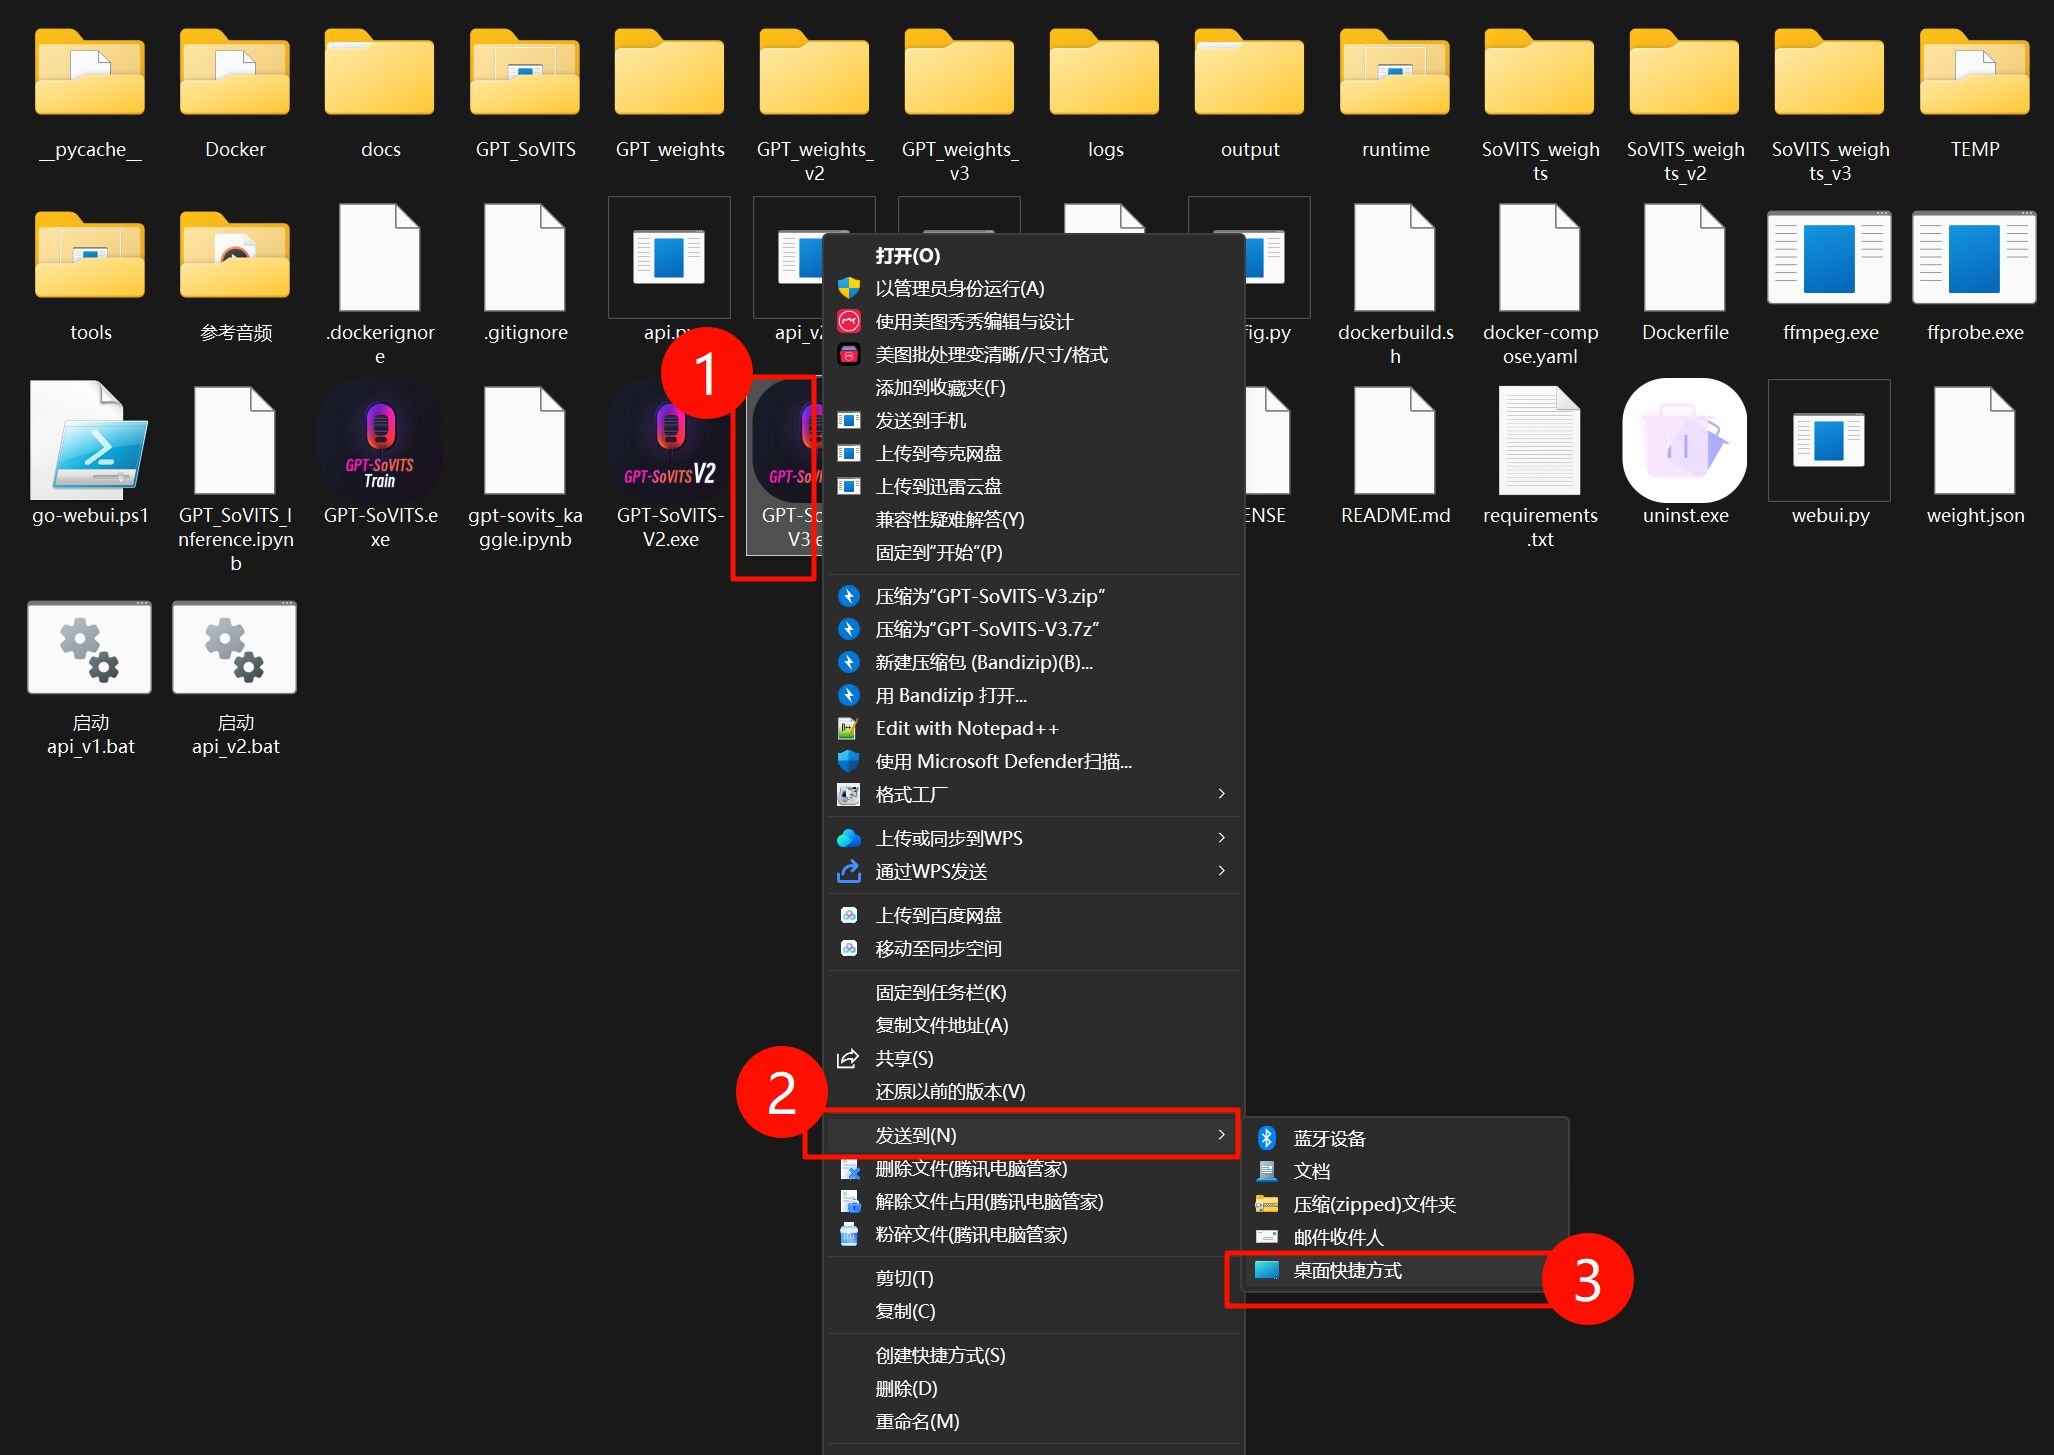Click the Bandizip icon beside 用 Bandizip 打开
The height and width of the screenshot is (1455, 2054).
click(849, 694)
